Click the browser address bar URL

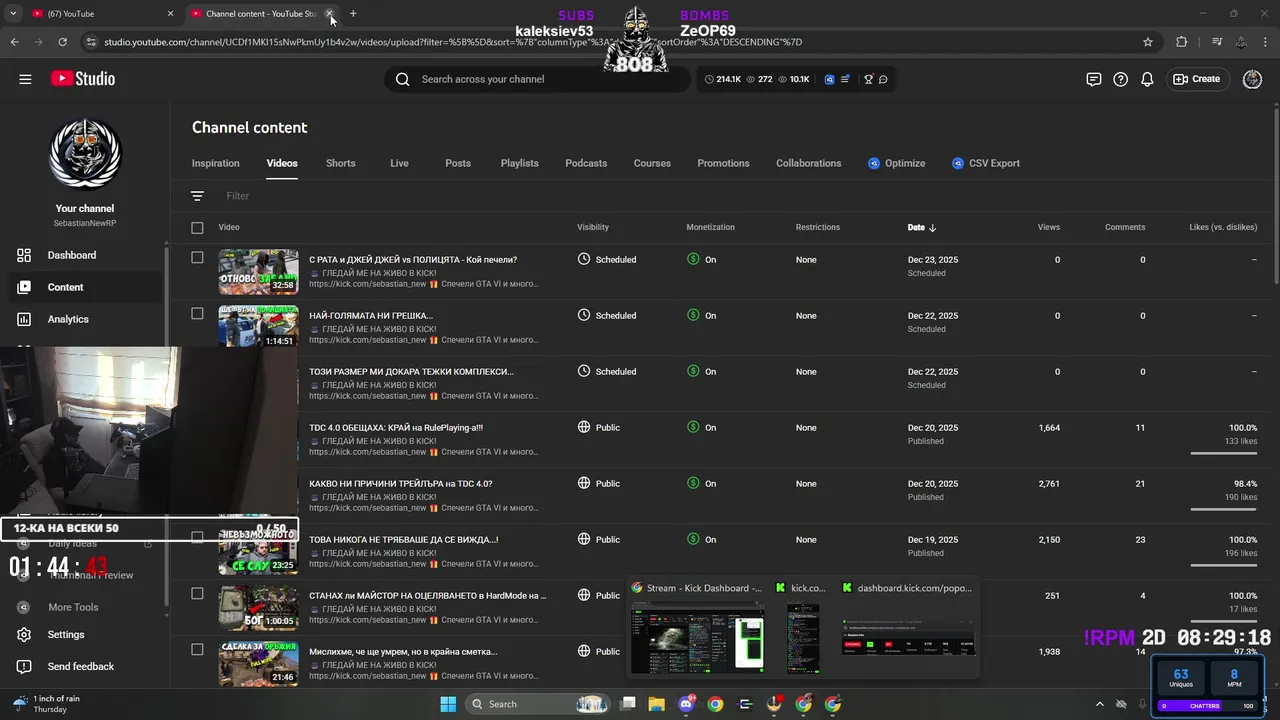click(453, 42)
